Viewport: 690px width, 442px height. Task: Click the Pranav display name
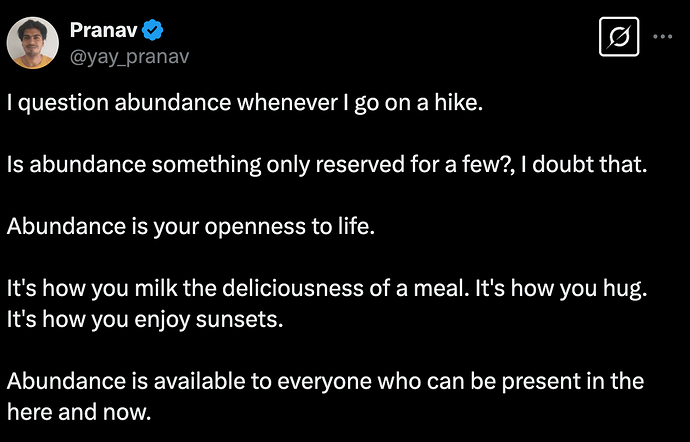(x=104, y=30)
